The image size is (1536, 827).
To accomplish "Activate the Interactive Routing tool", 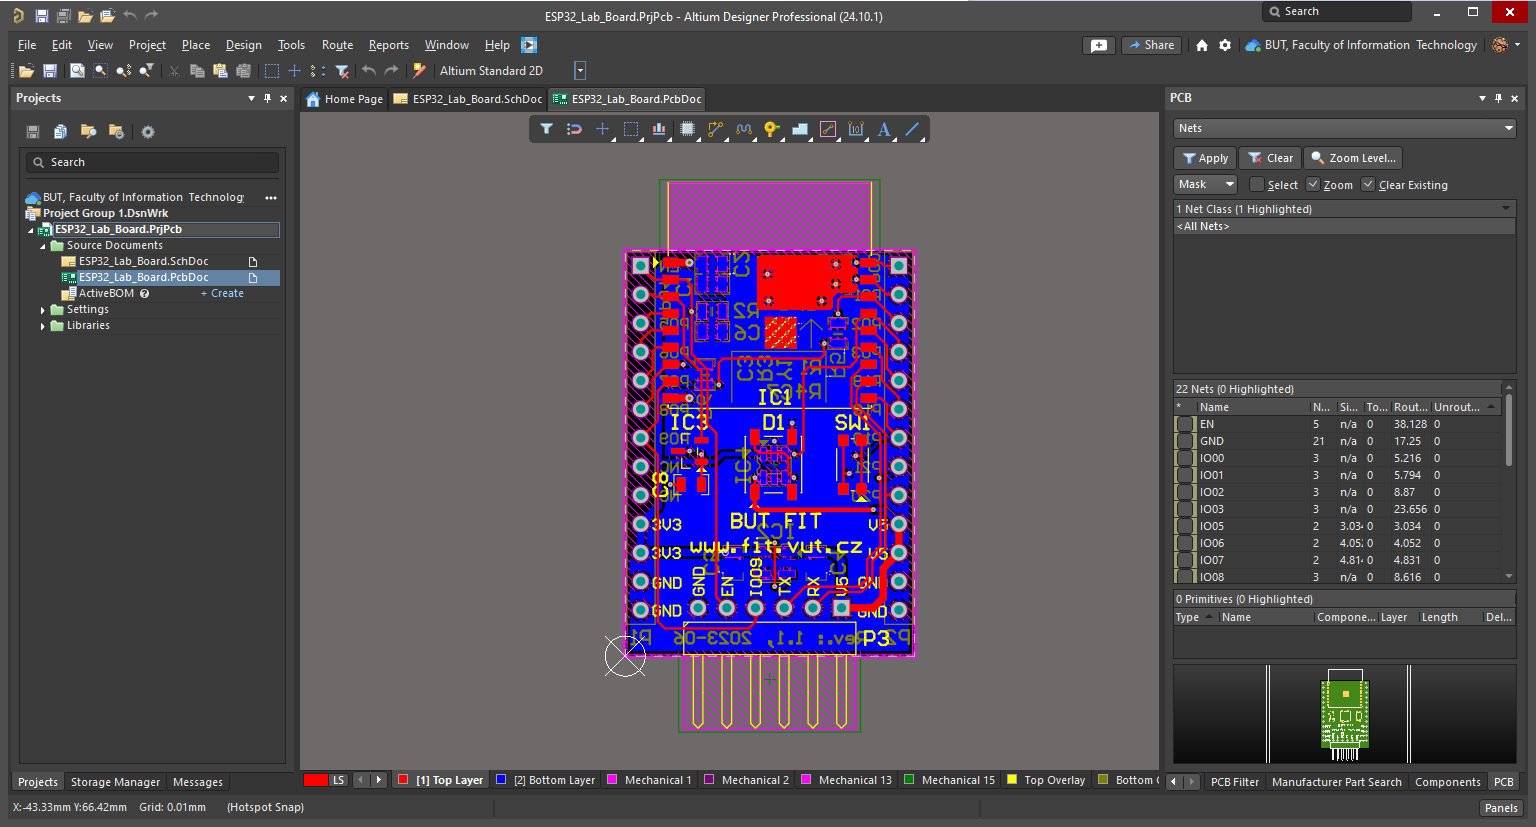I will [715, 129].
